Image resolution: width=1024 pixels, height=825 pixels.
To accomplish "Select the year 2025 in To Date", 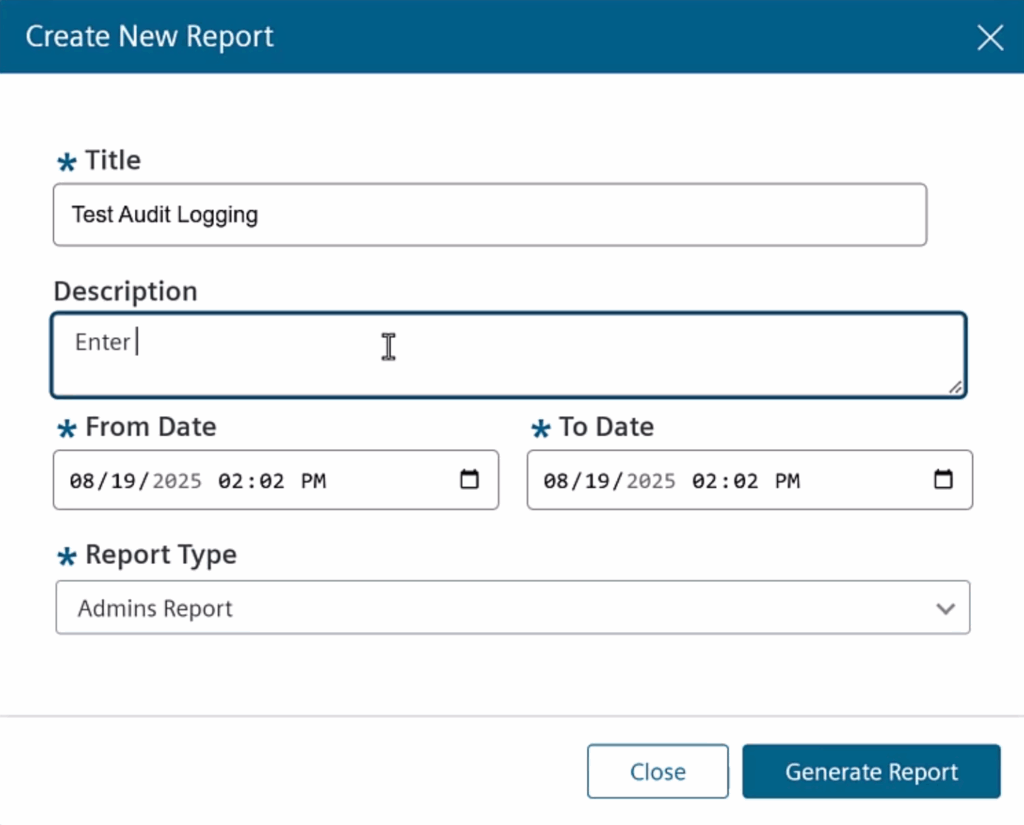I will tap(650, 481).
